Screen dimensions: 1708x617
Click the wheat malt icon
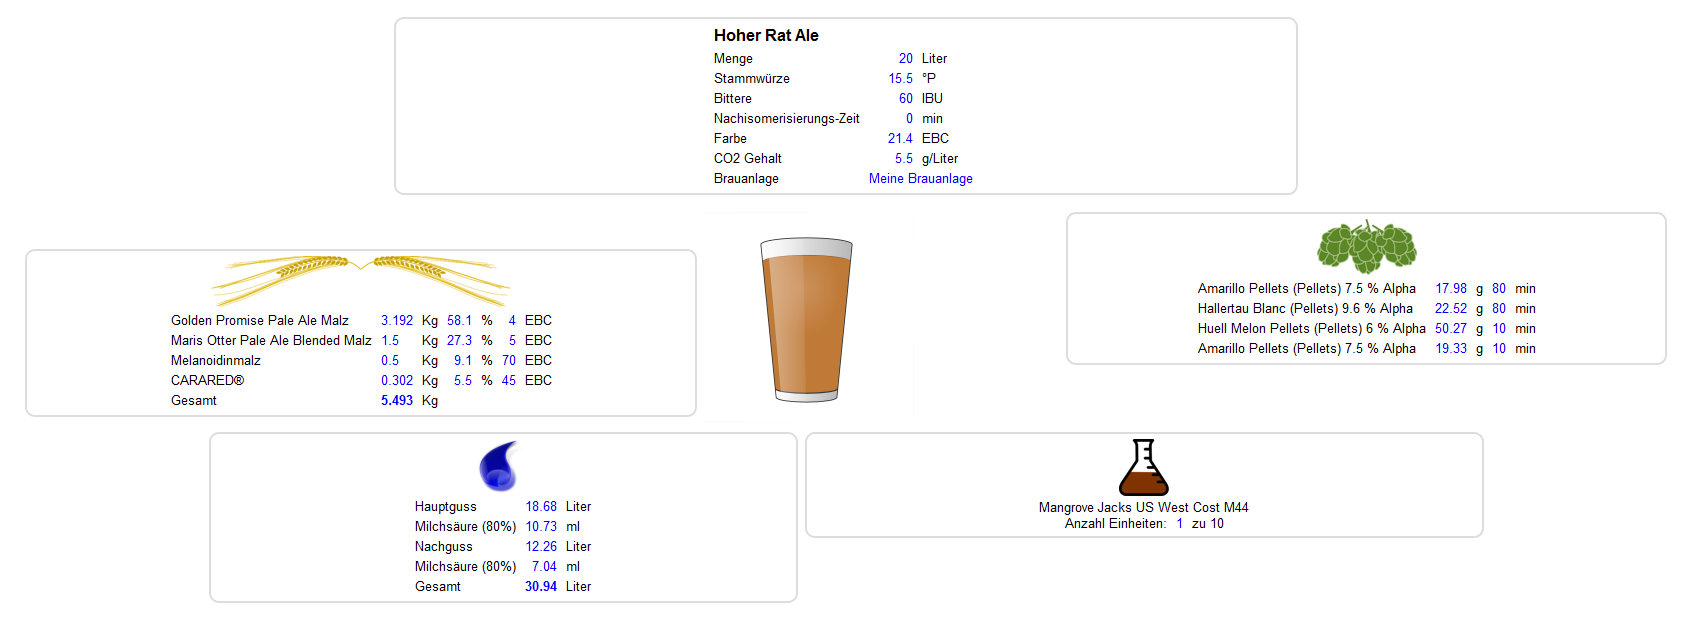pos(360,280)
